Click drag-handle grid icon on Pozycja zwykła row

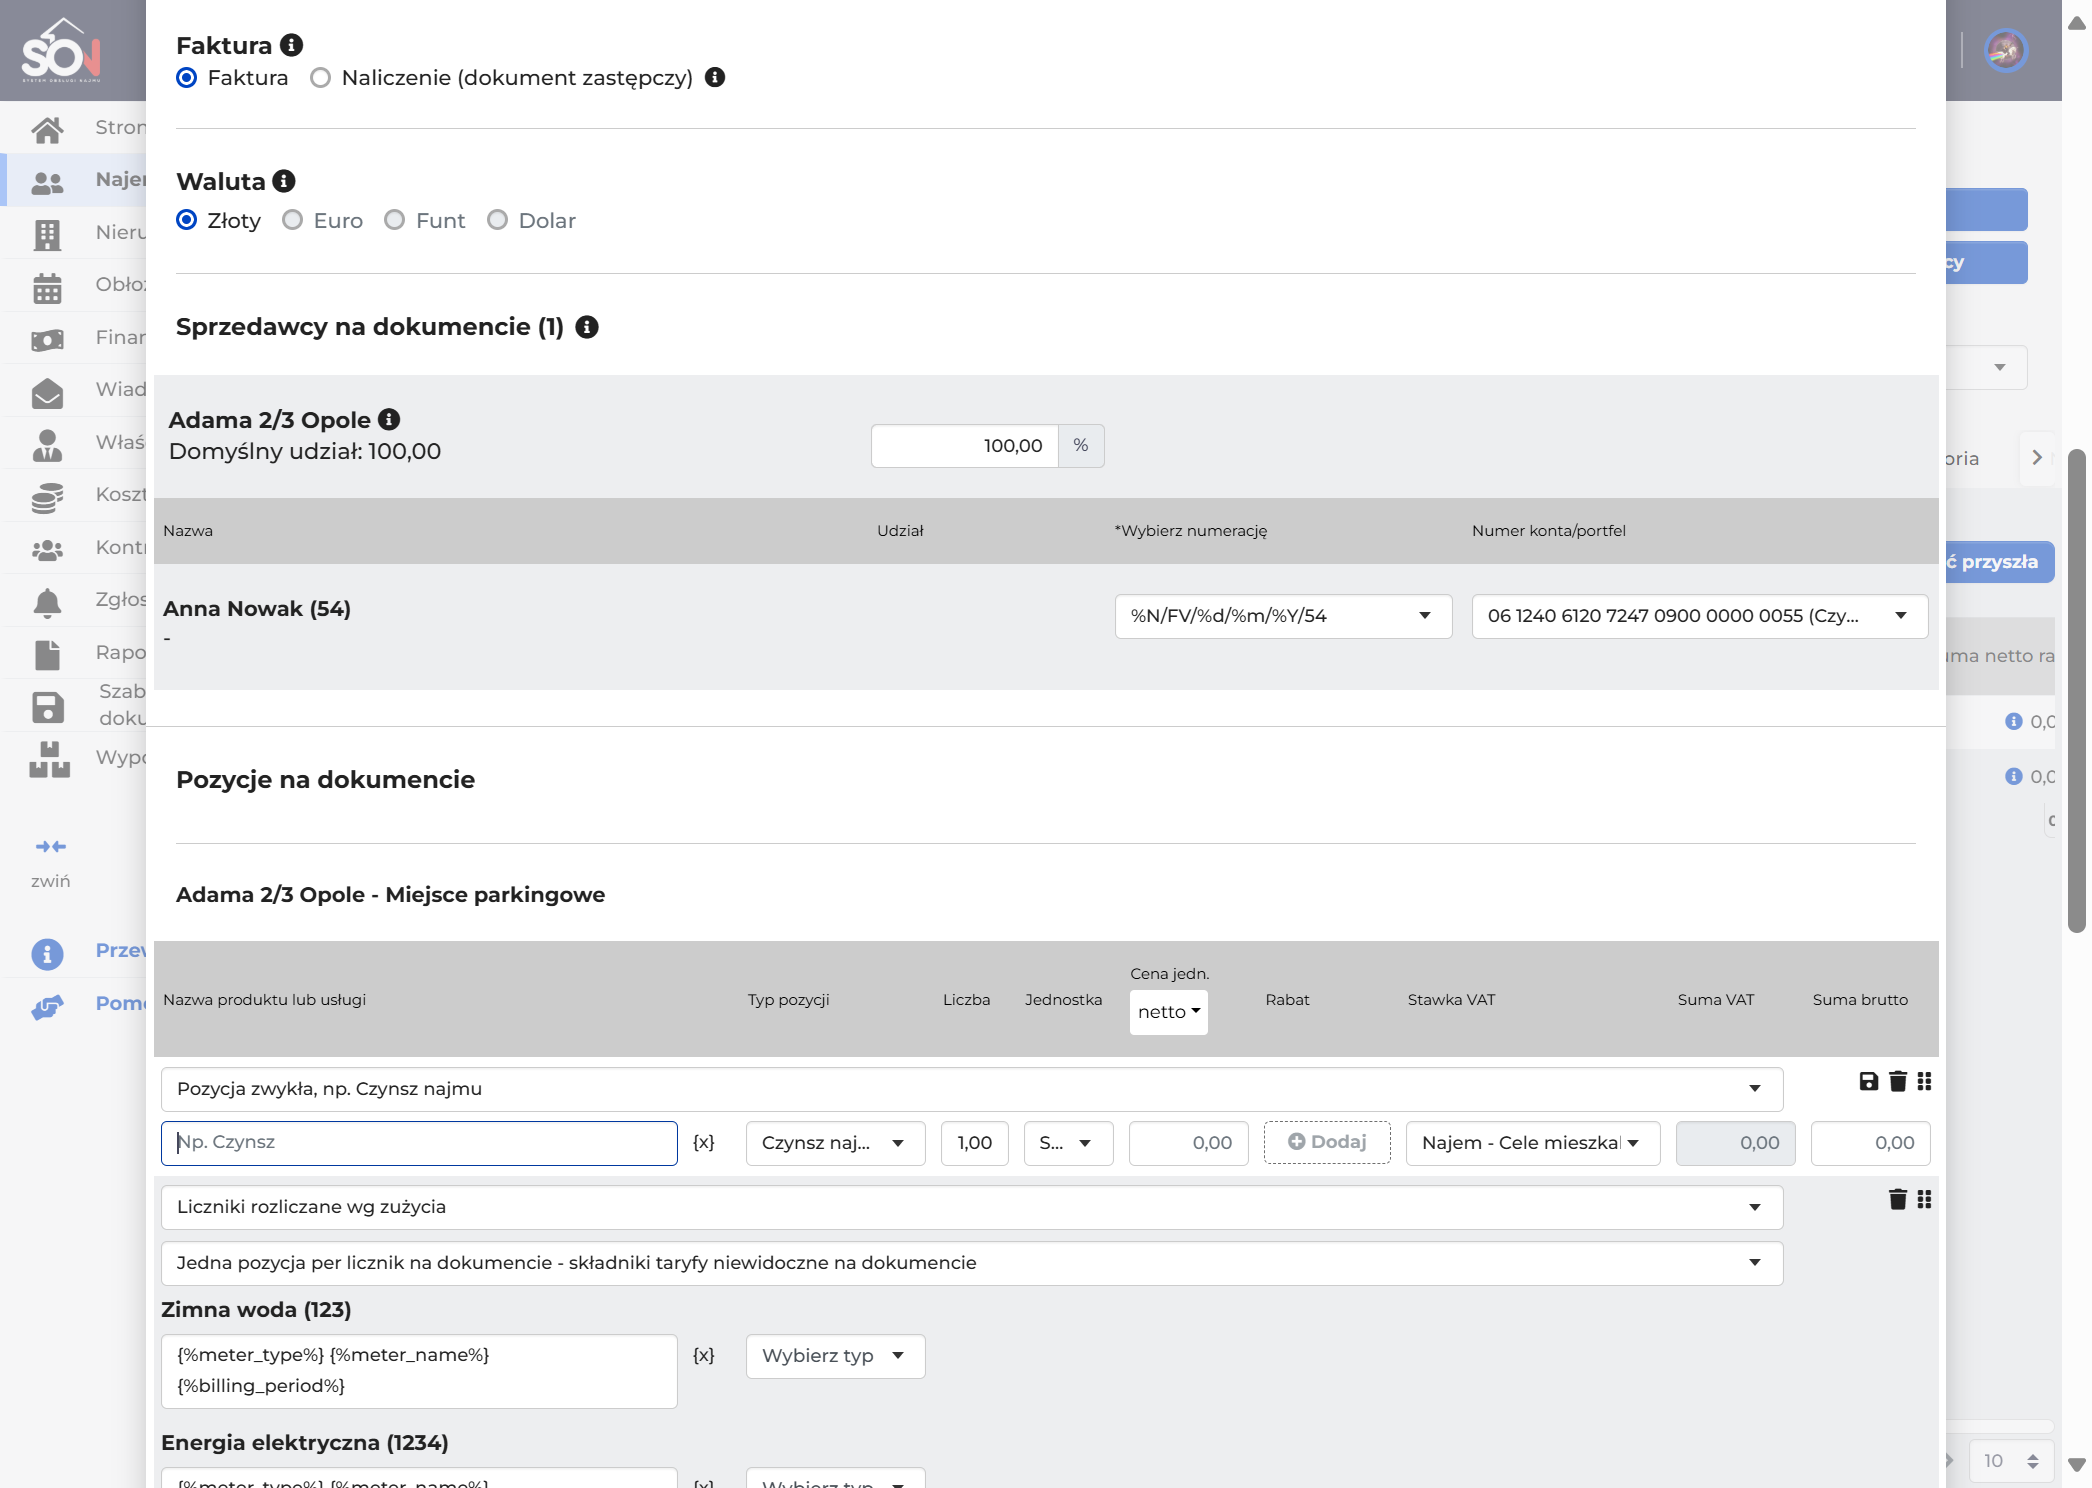(x=1924, y=1081)
